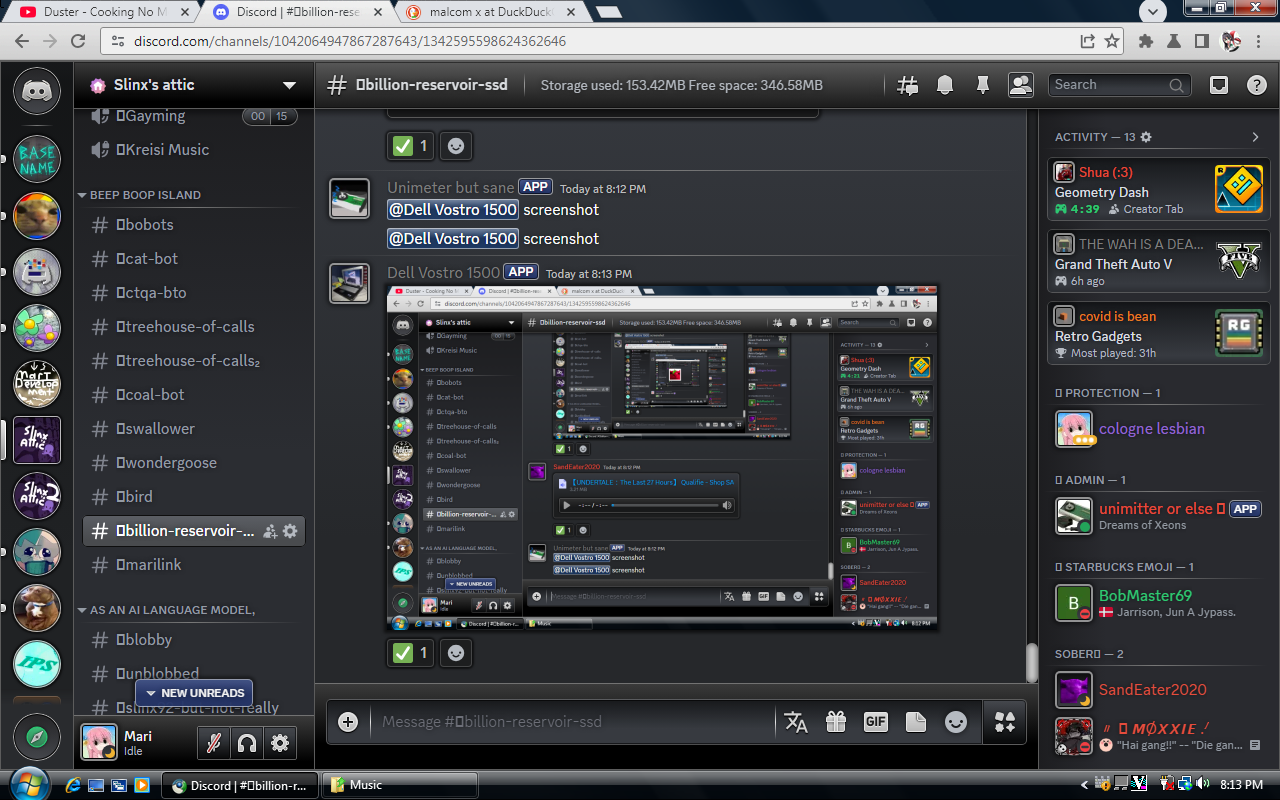Jump to NEW UNREADS
Image resolution: width=1280 pixels, height=800 pixels.
coord(194,693)
